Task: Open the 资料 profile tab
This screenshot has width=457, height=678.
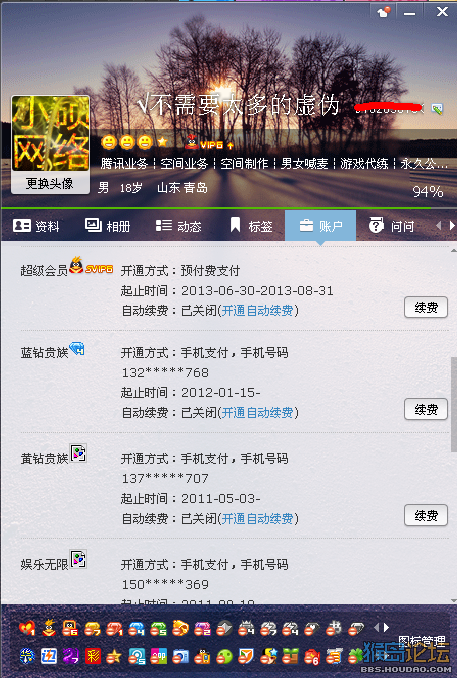Action: coord(36,226)
